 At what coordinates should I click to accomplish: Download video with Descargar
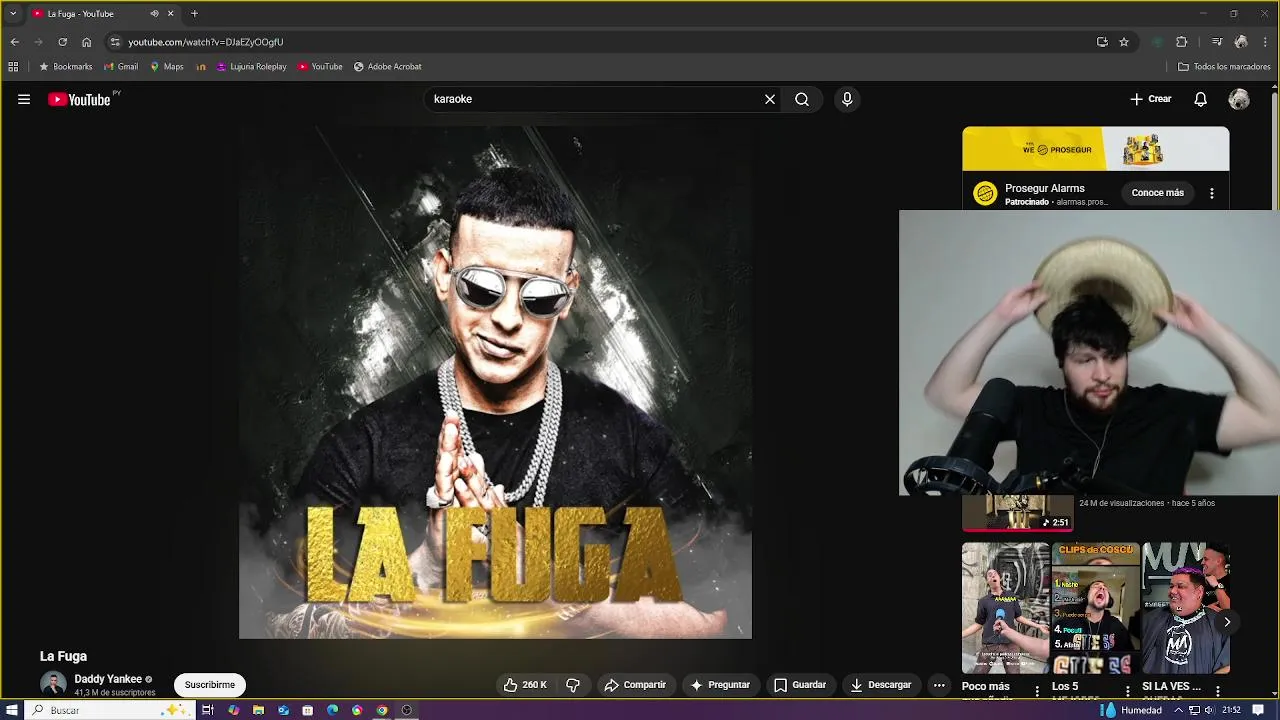(x=881, y=685)
